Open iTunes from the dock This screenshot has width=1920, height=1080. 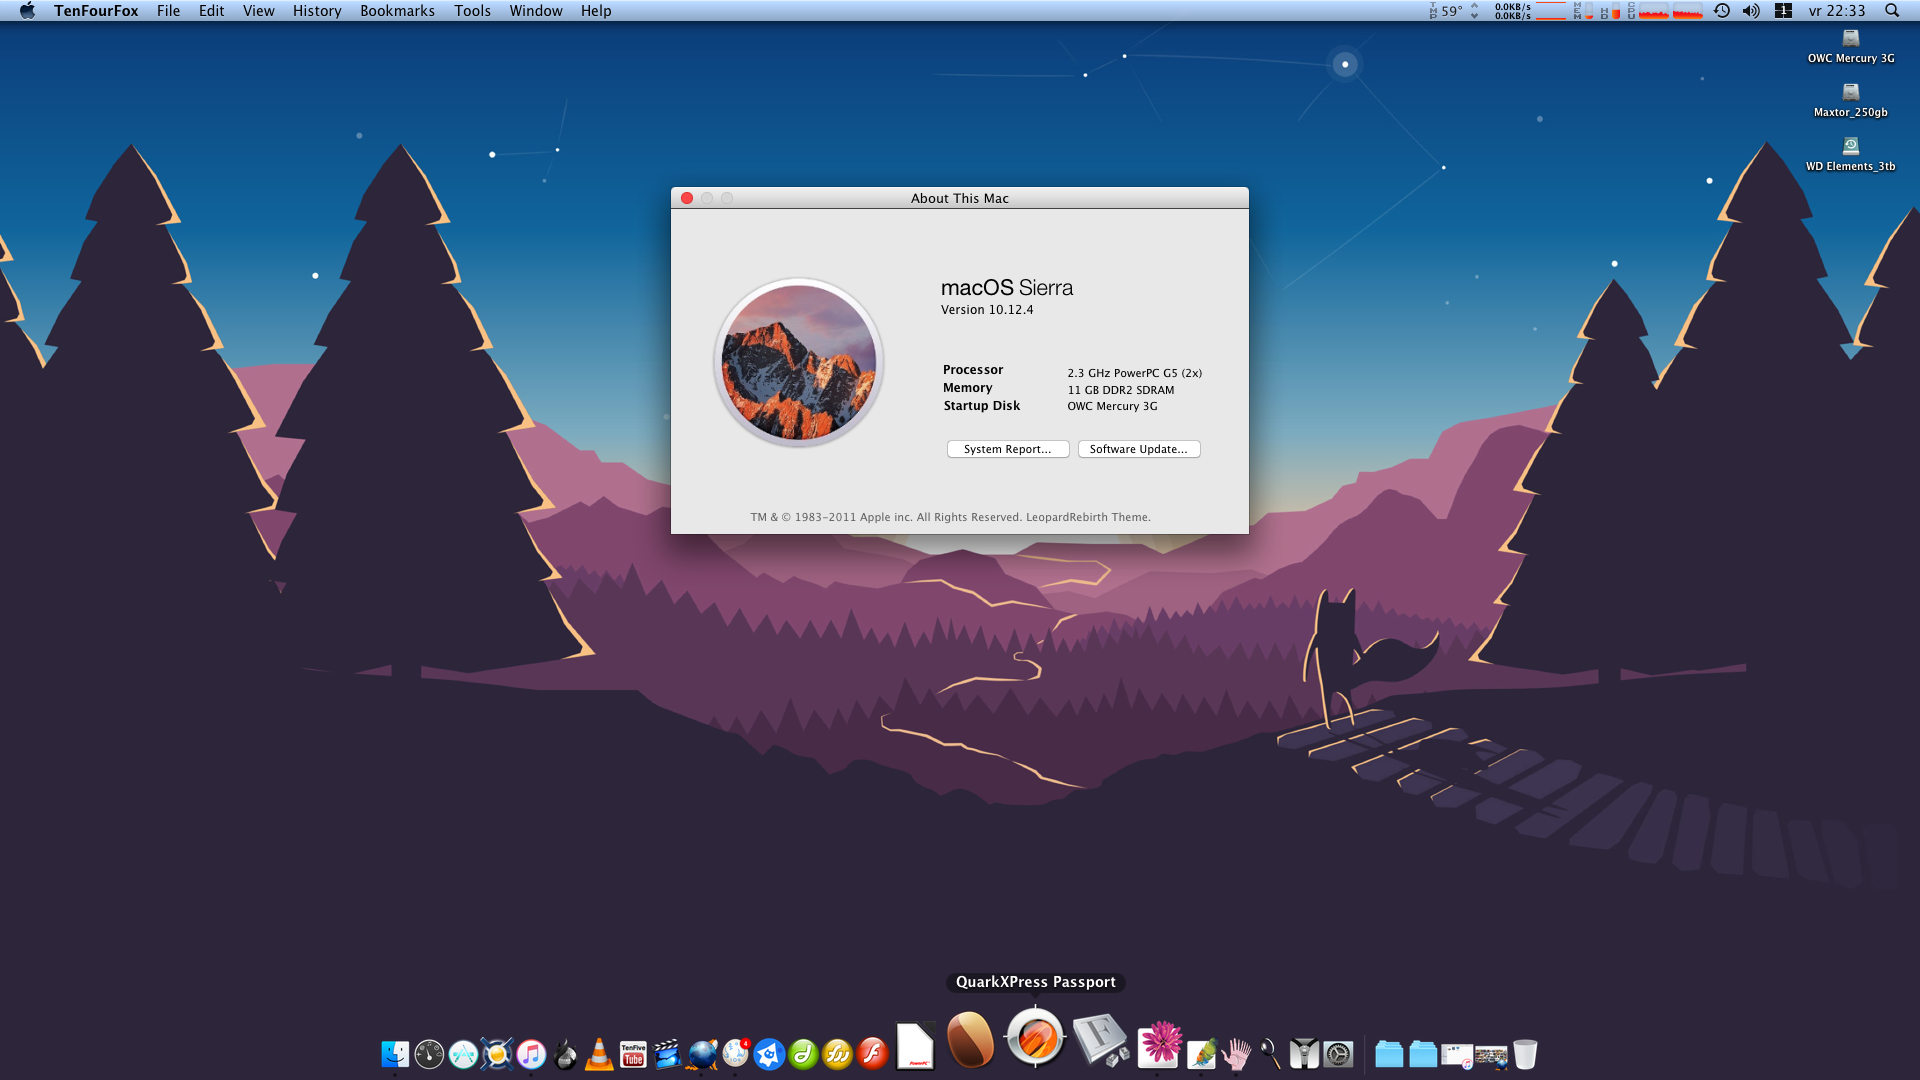click(531, 1054)
